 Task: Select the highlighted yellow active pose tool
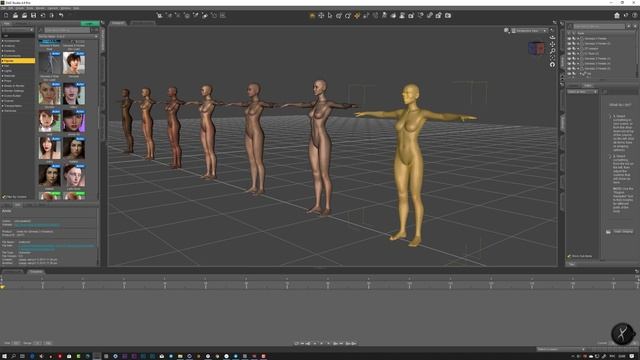click(357, 16)
